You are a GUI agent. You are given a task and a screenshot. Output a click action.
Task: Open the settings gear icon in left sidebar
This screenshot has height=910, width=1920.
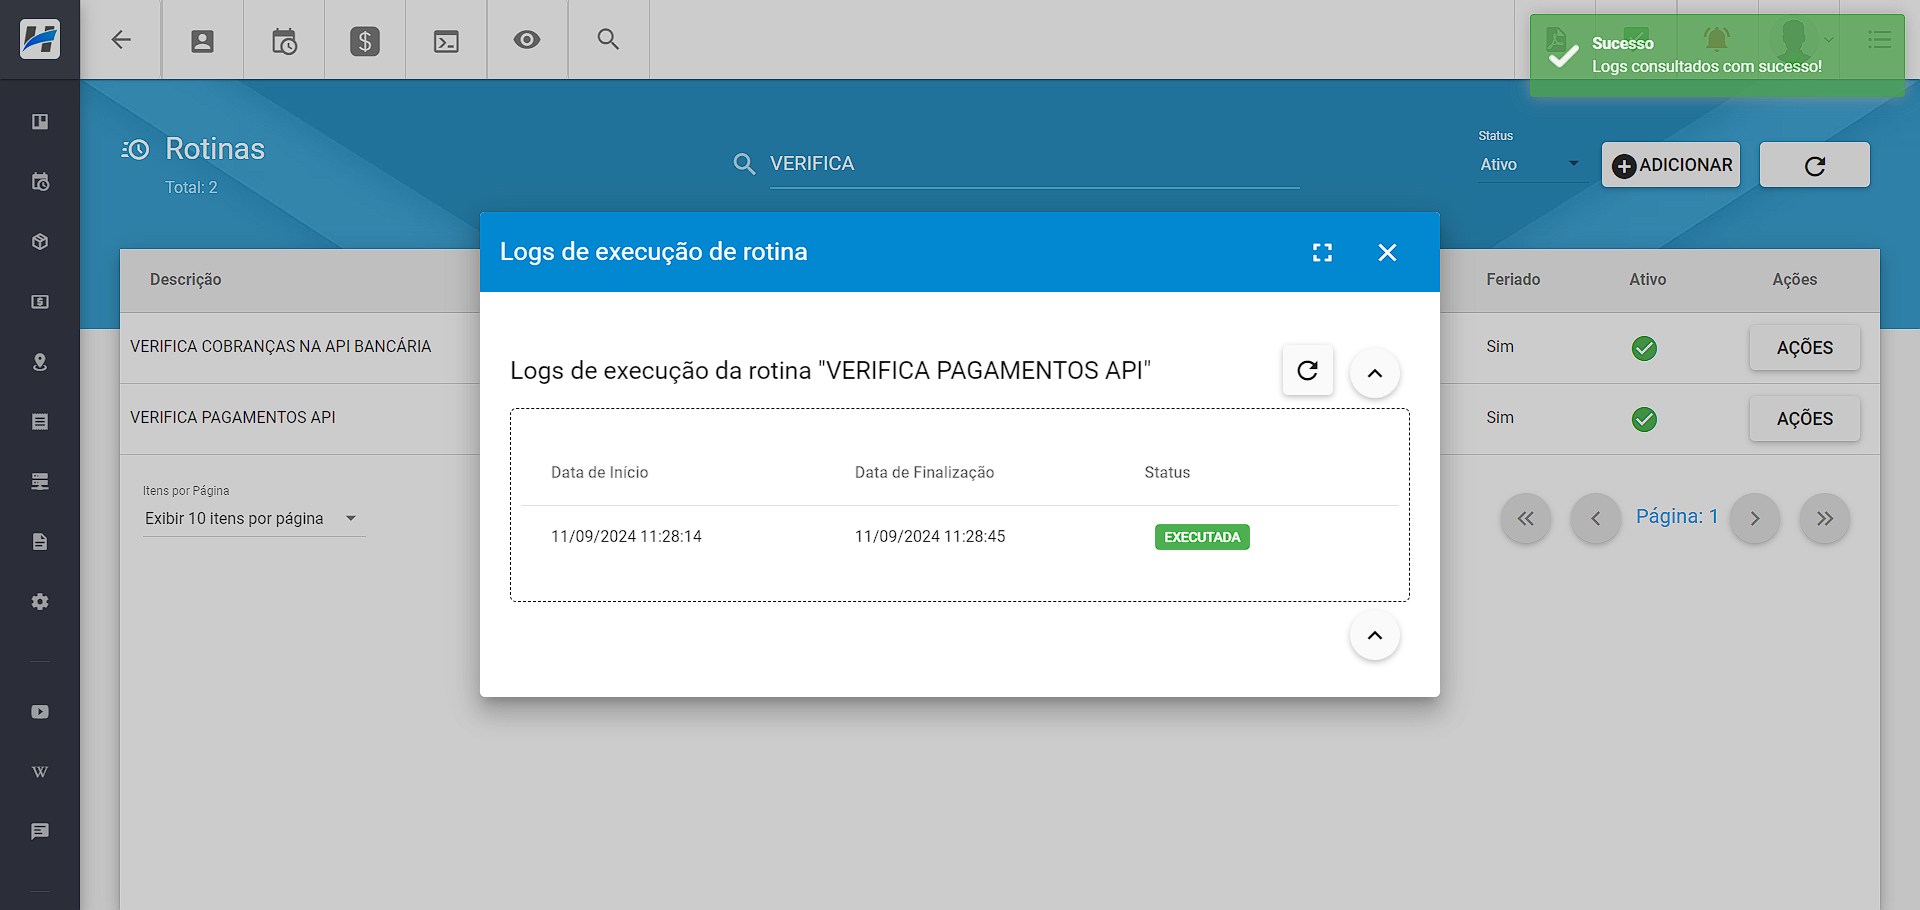pos(40,602)
